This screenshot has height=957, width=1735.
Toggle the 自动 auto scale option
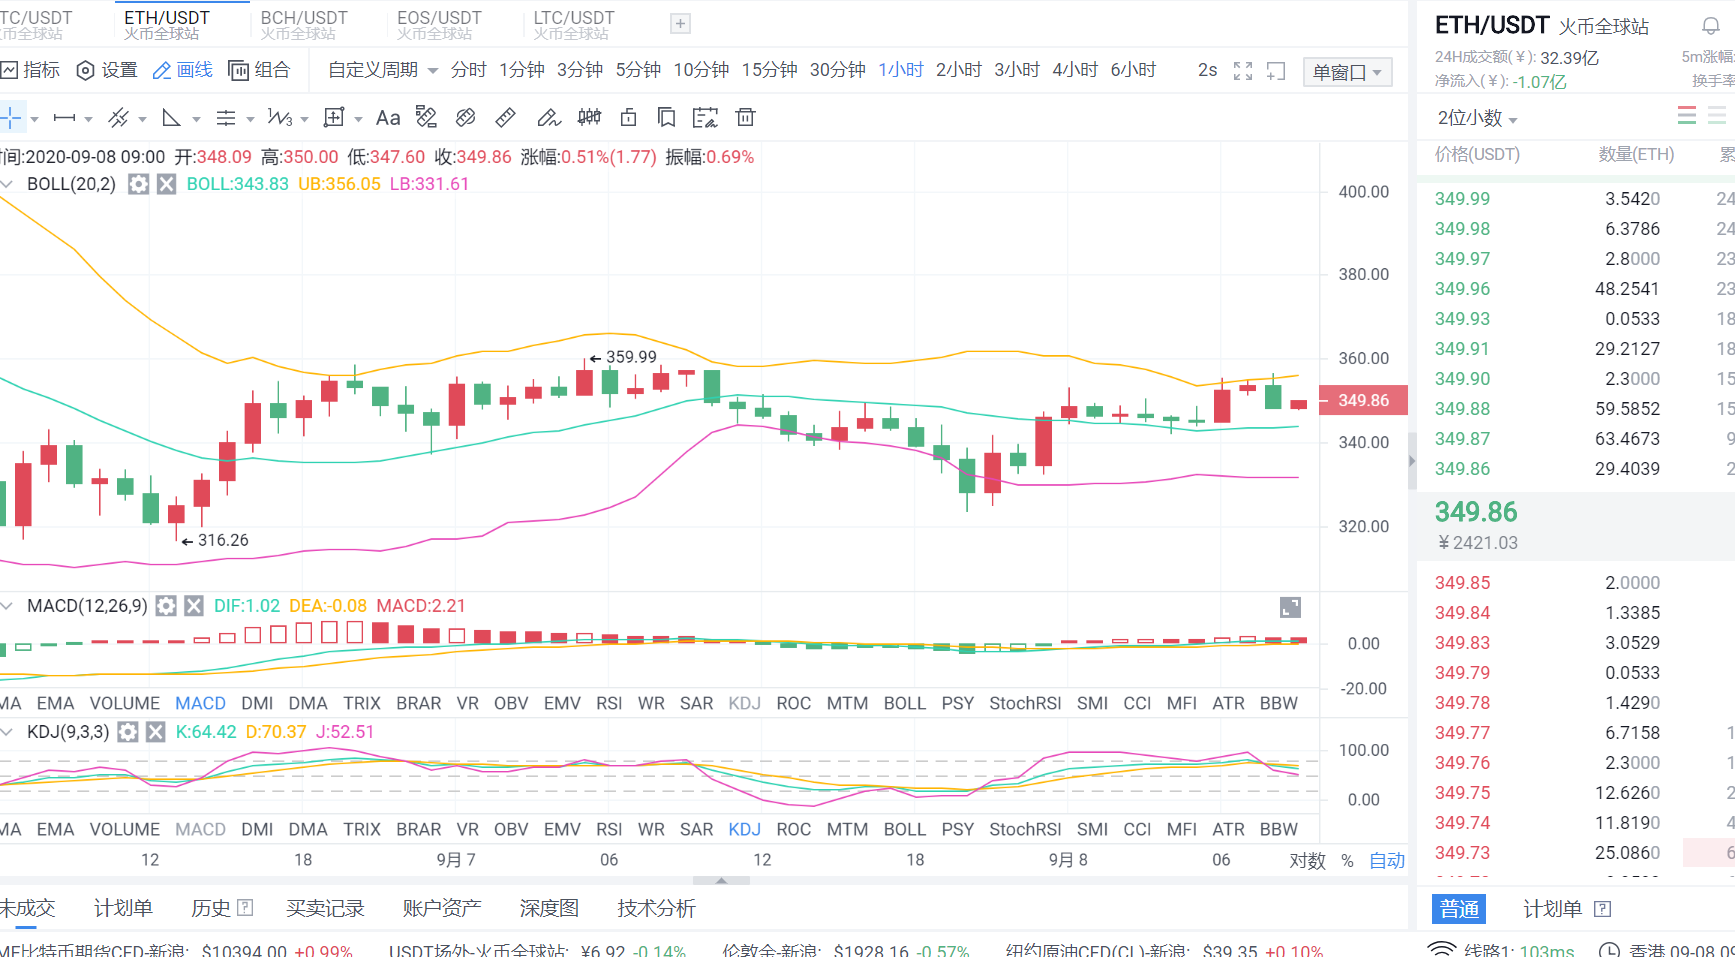coord(1387,861)
